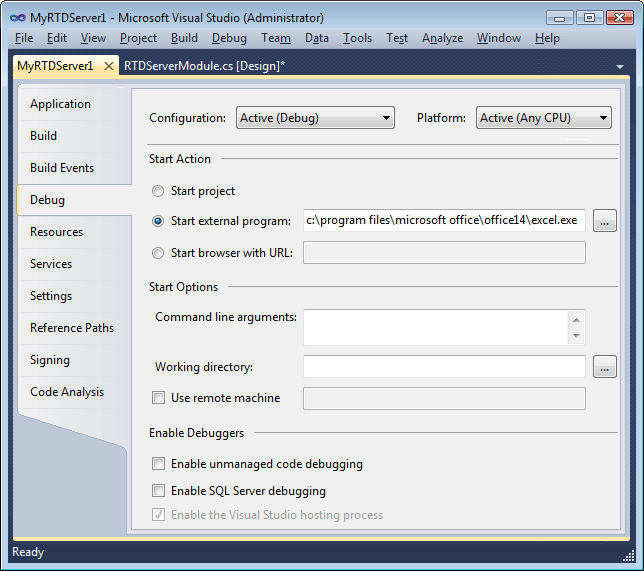The width and height of the screenshot is (644, 571).
Task: Click the Start Options section heading
Action: coord(183,287)
